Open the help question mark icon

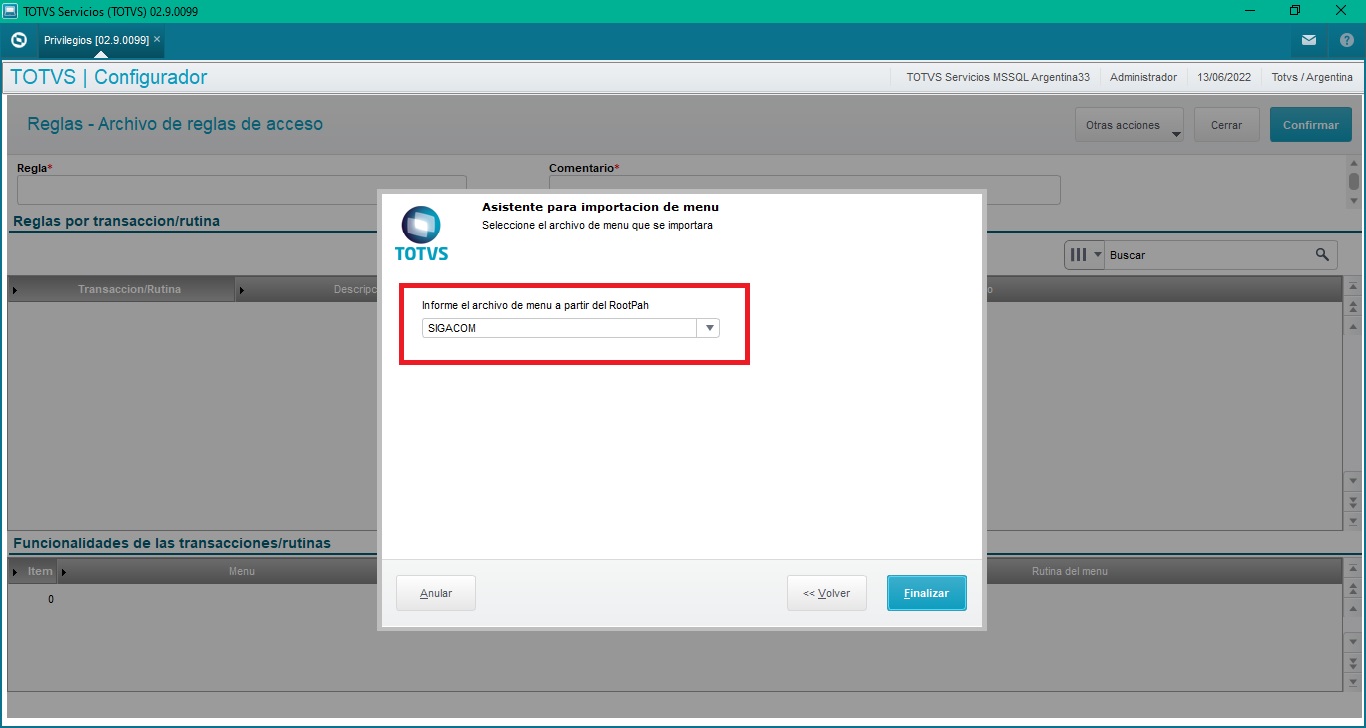click(x=1347, y=40)
